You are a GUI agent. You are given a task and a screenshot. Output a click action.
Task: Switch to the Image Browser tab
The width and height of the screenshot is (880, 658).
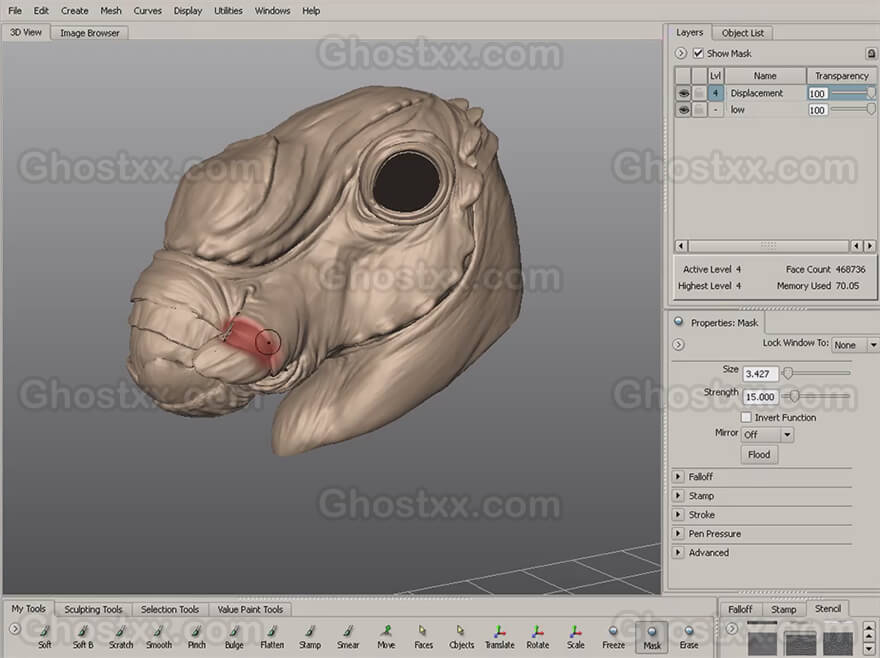point(90,33)
